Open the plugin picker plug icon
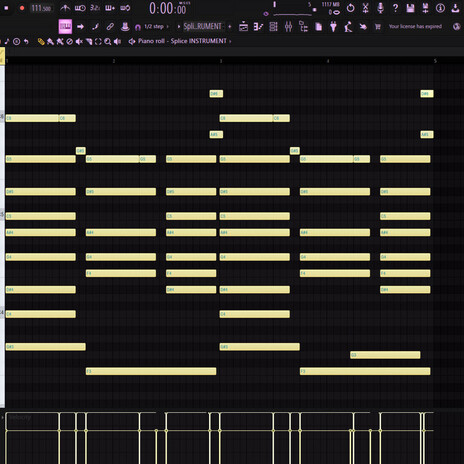Image resolution: width=464 pixels, height=464 pixels. click(333, 27)
